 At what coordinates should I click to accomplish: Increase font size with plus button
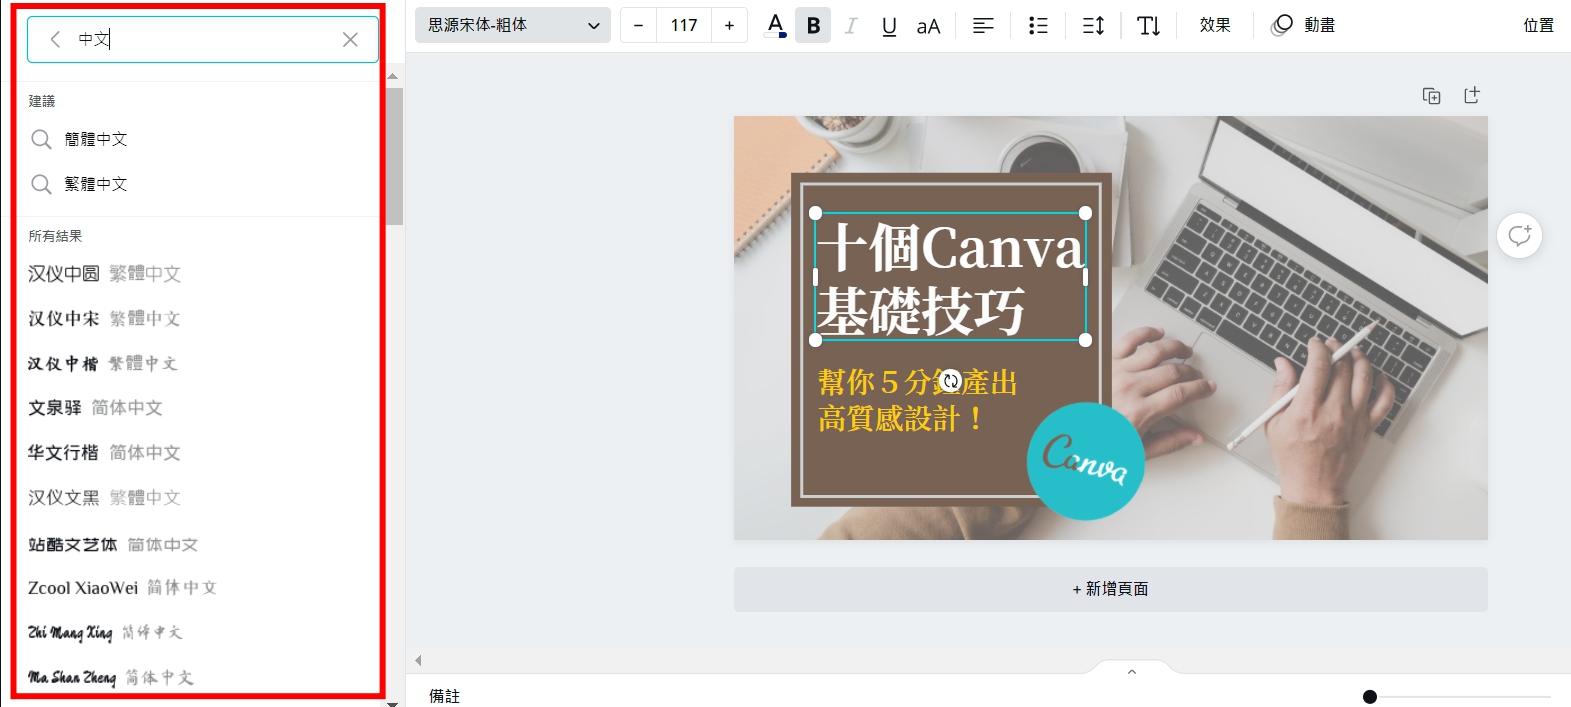729,25
